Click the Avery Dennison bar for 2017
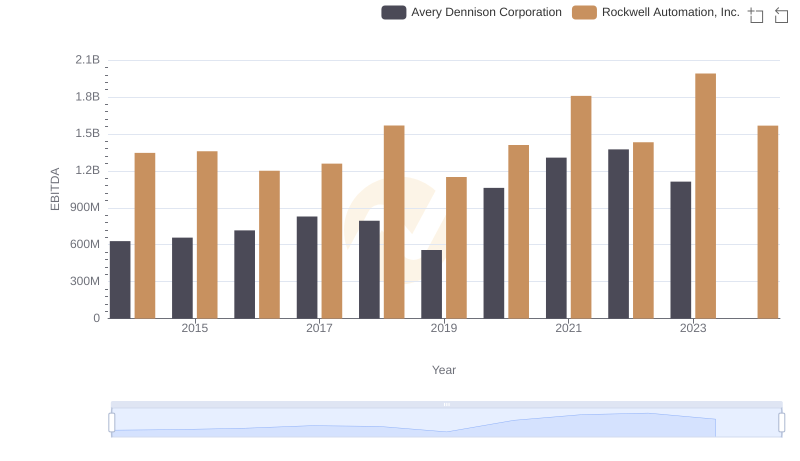This screenshot has height=461, width=800. tap(307, 267)
